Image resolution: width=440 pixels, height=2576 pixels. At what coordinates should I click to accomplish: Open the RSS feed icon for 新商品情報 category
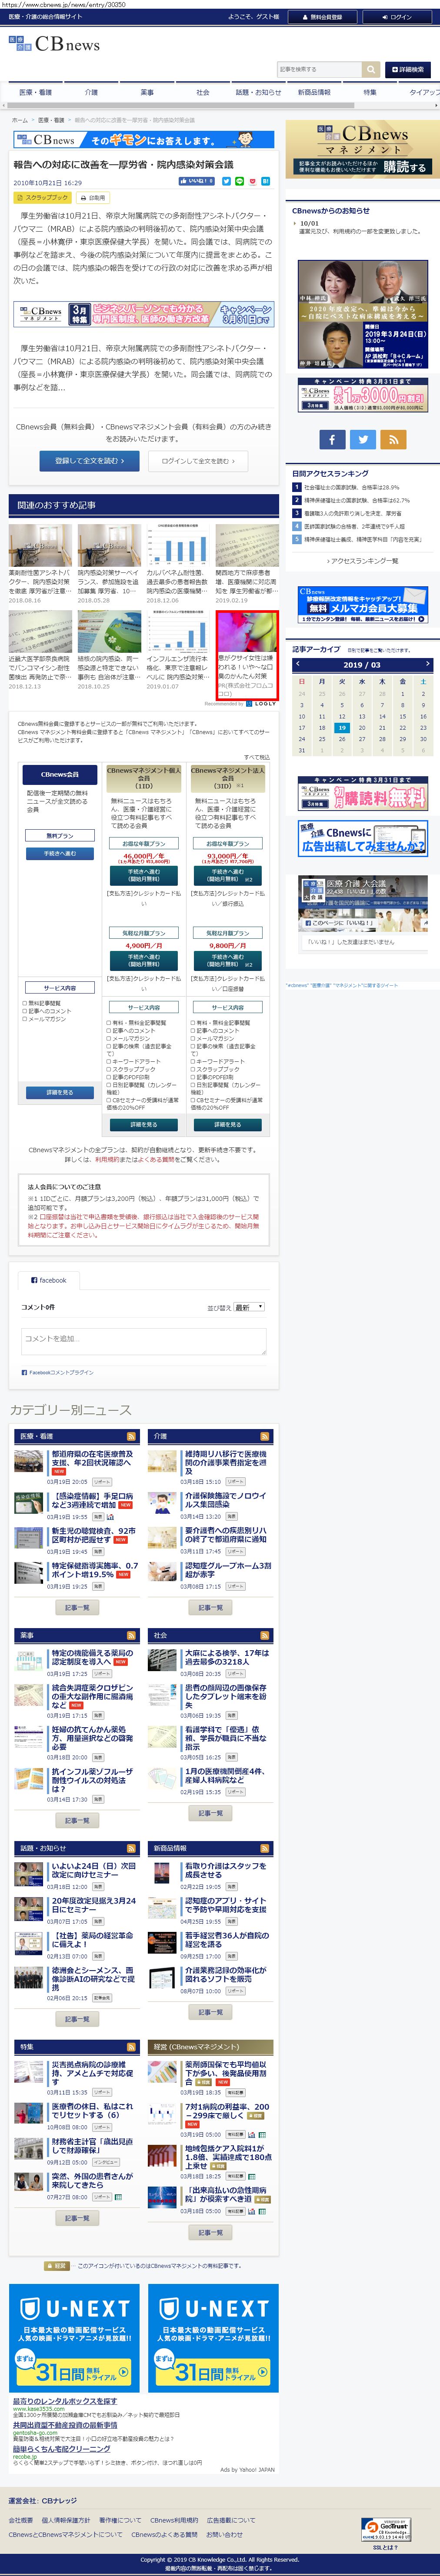point(266,1848)
